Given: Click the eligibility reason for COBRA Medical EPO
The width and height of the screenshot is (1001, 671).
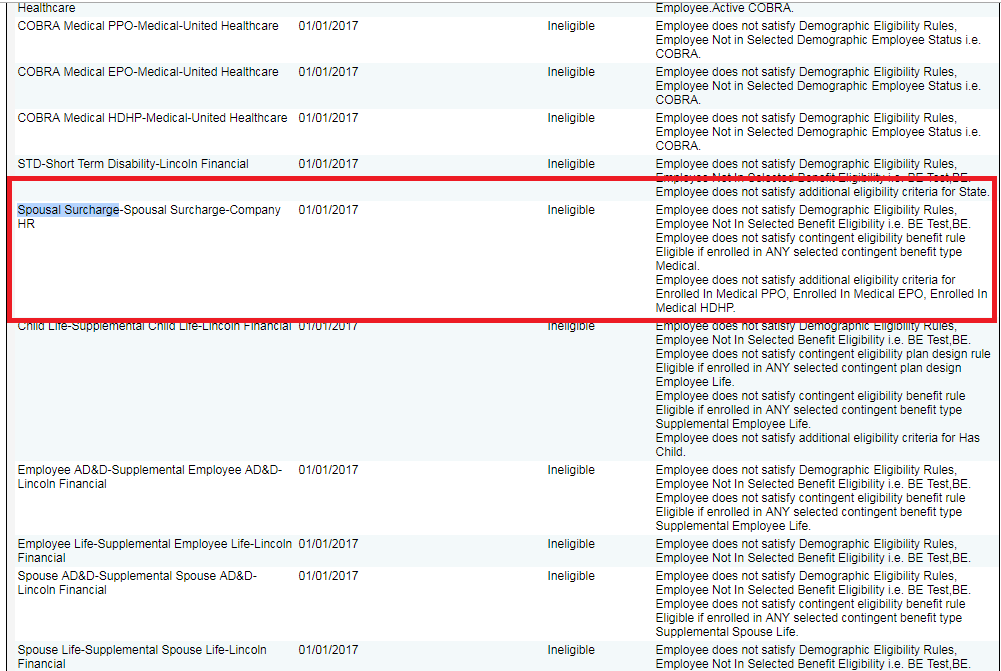Looking at the screenshot, I should click(819, 86).
